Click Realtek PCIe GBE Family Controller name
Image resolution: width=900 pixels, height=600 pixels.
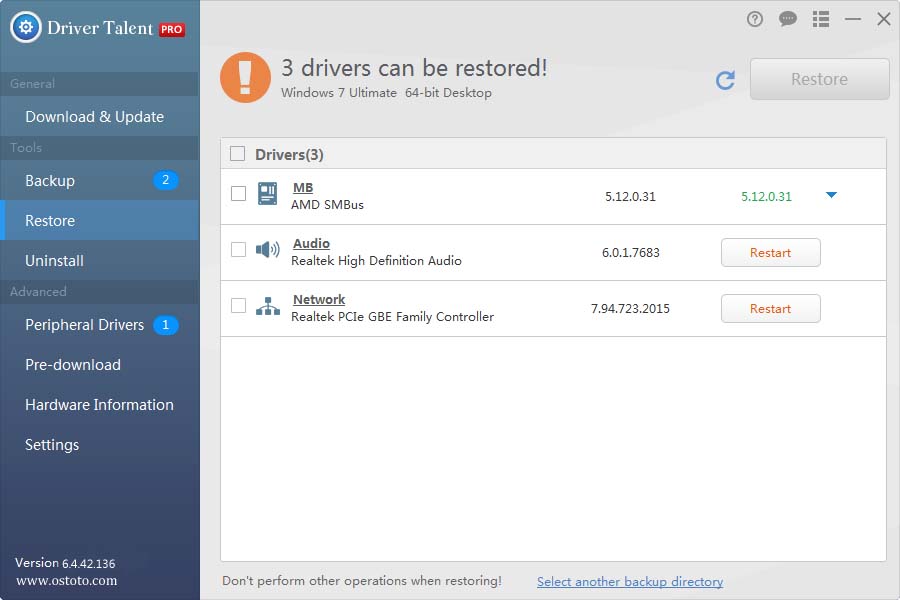click(392, 317)
